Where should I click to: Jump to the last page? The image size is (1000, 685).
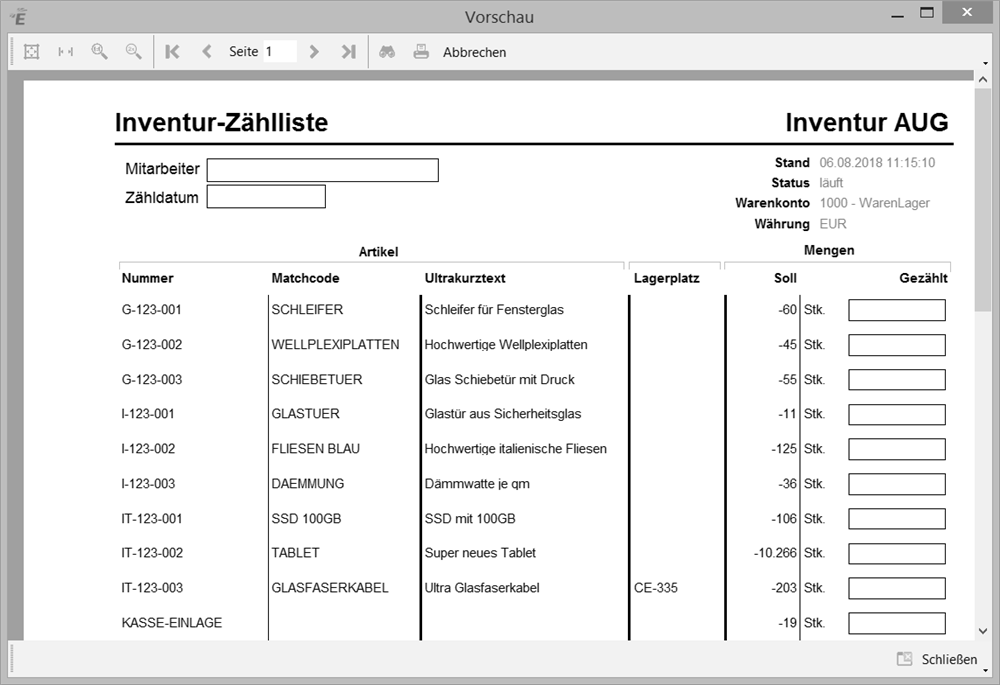click(x=348, y=52)
